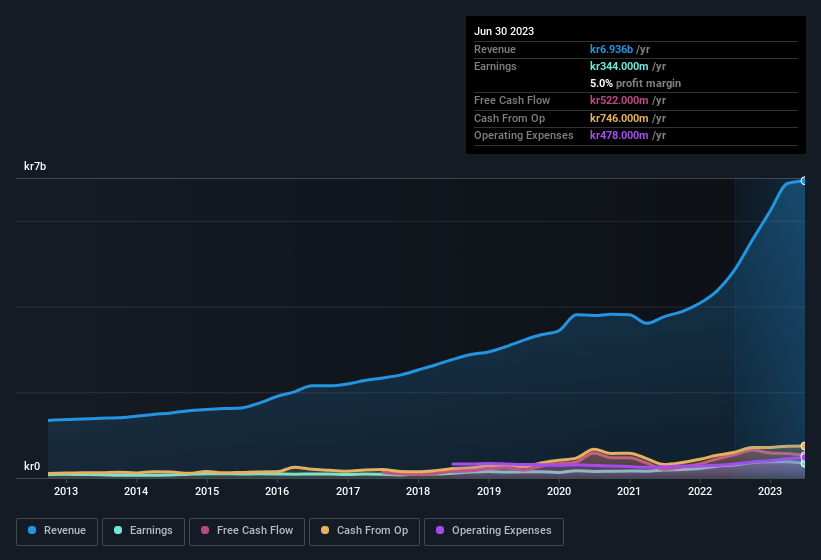Toggle the Earnings series legend button
Viewport: 821px width, 560px height.
pos(143,532)
